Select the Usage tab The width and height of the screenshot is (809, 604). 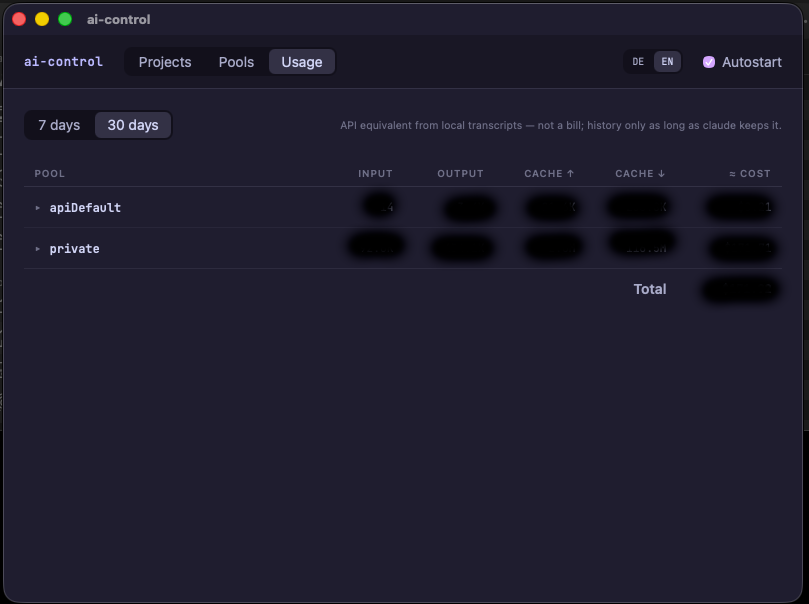coord(302,62)
